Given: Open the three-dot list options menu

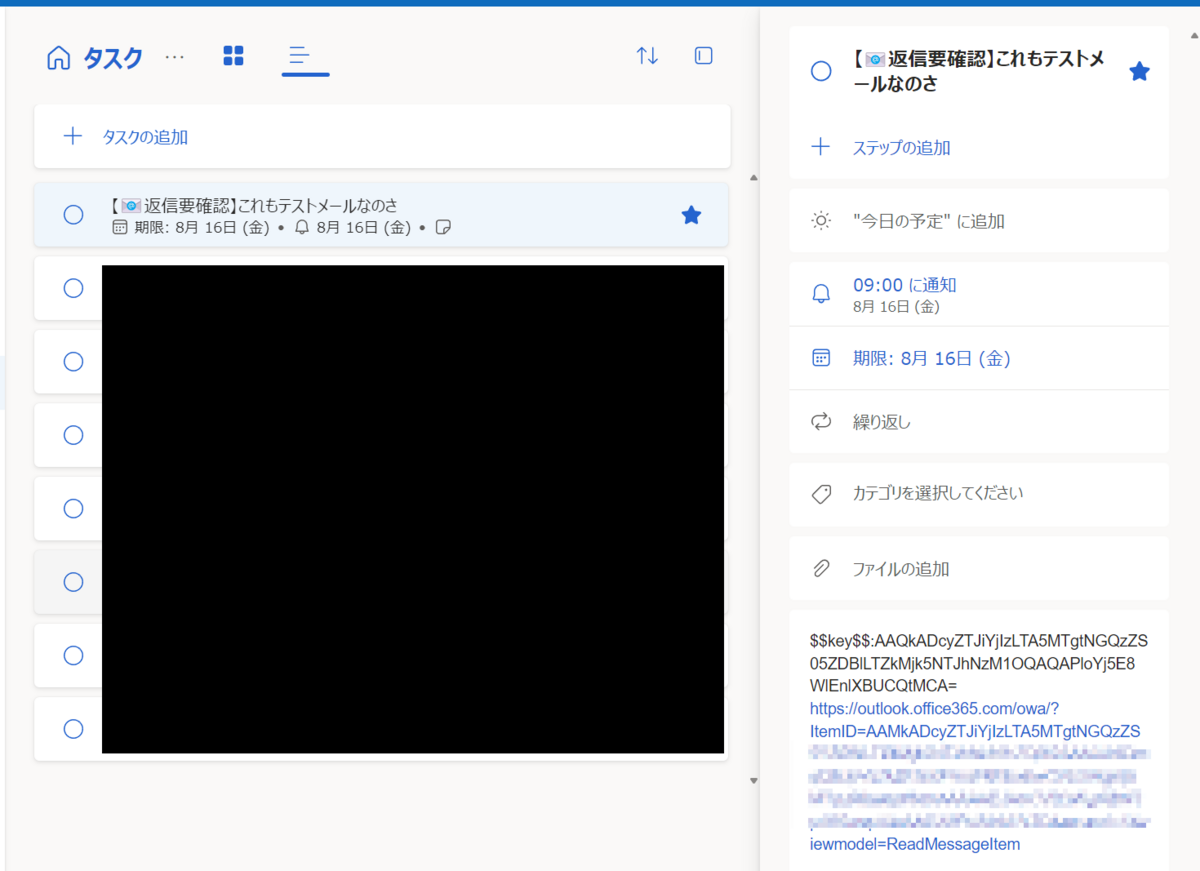Looking at the screenshot, I should [x=175, y=57].
